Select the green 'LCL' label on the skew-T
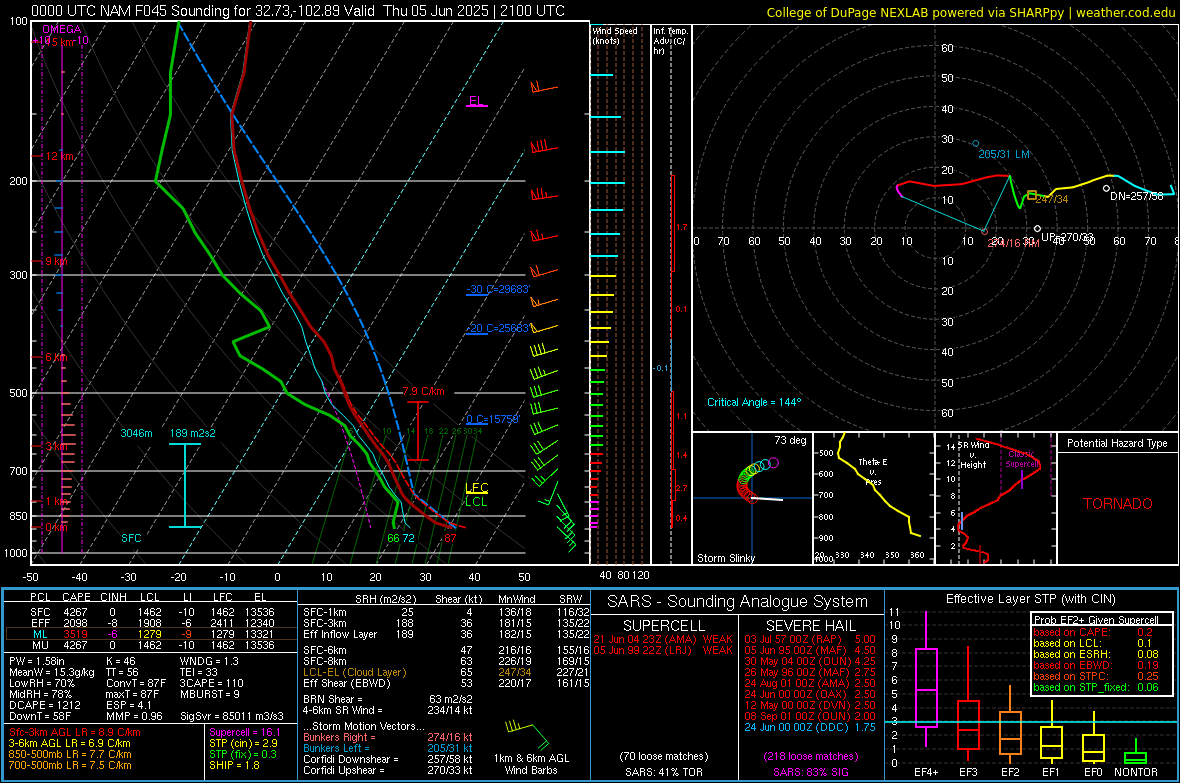 click(476, 501)
